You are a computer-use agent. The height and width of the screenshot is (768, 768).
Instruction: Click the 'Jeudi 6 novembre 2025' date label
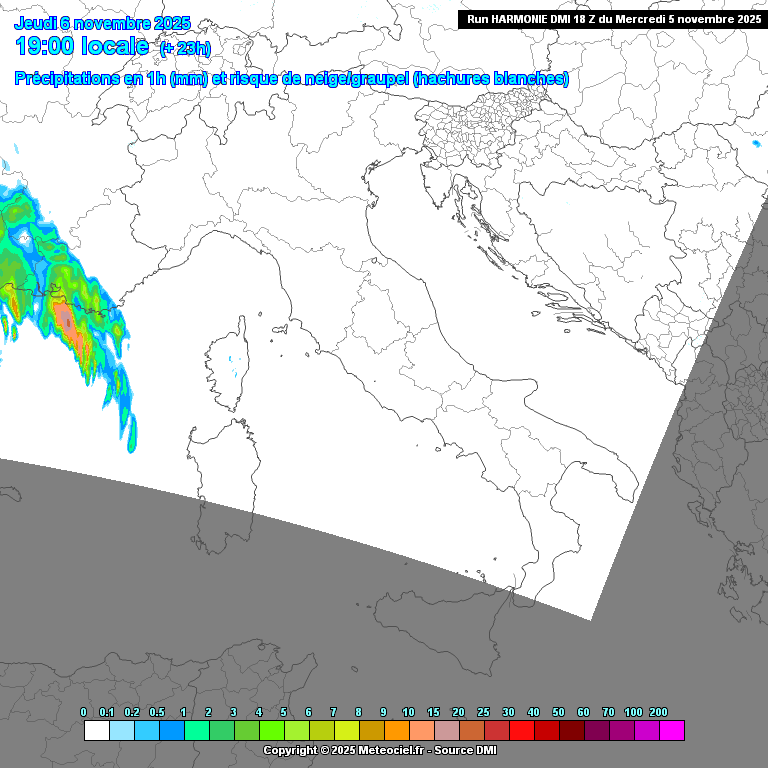tap(102, 23)
